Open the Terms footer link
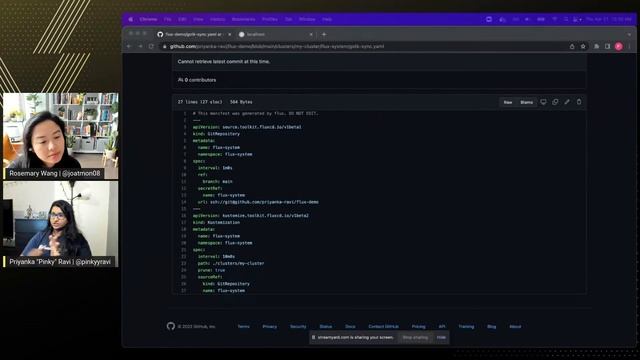Image resolution: width=640 pixels, height=360 pixels. [244, 327]
